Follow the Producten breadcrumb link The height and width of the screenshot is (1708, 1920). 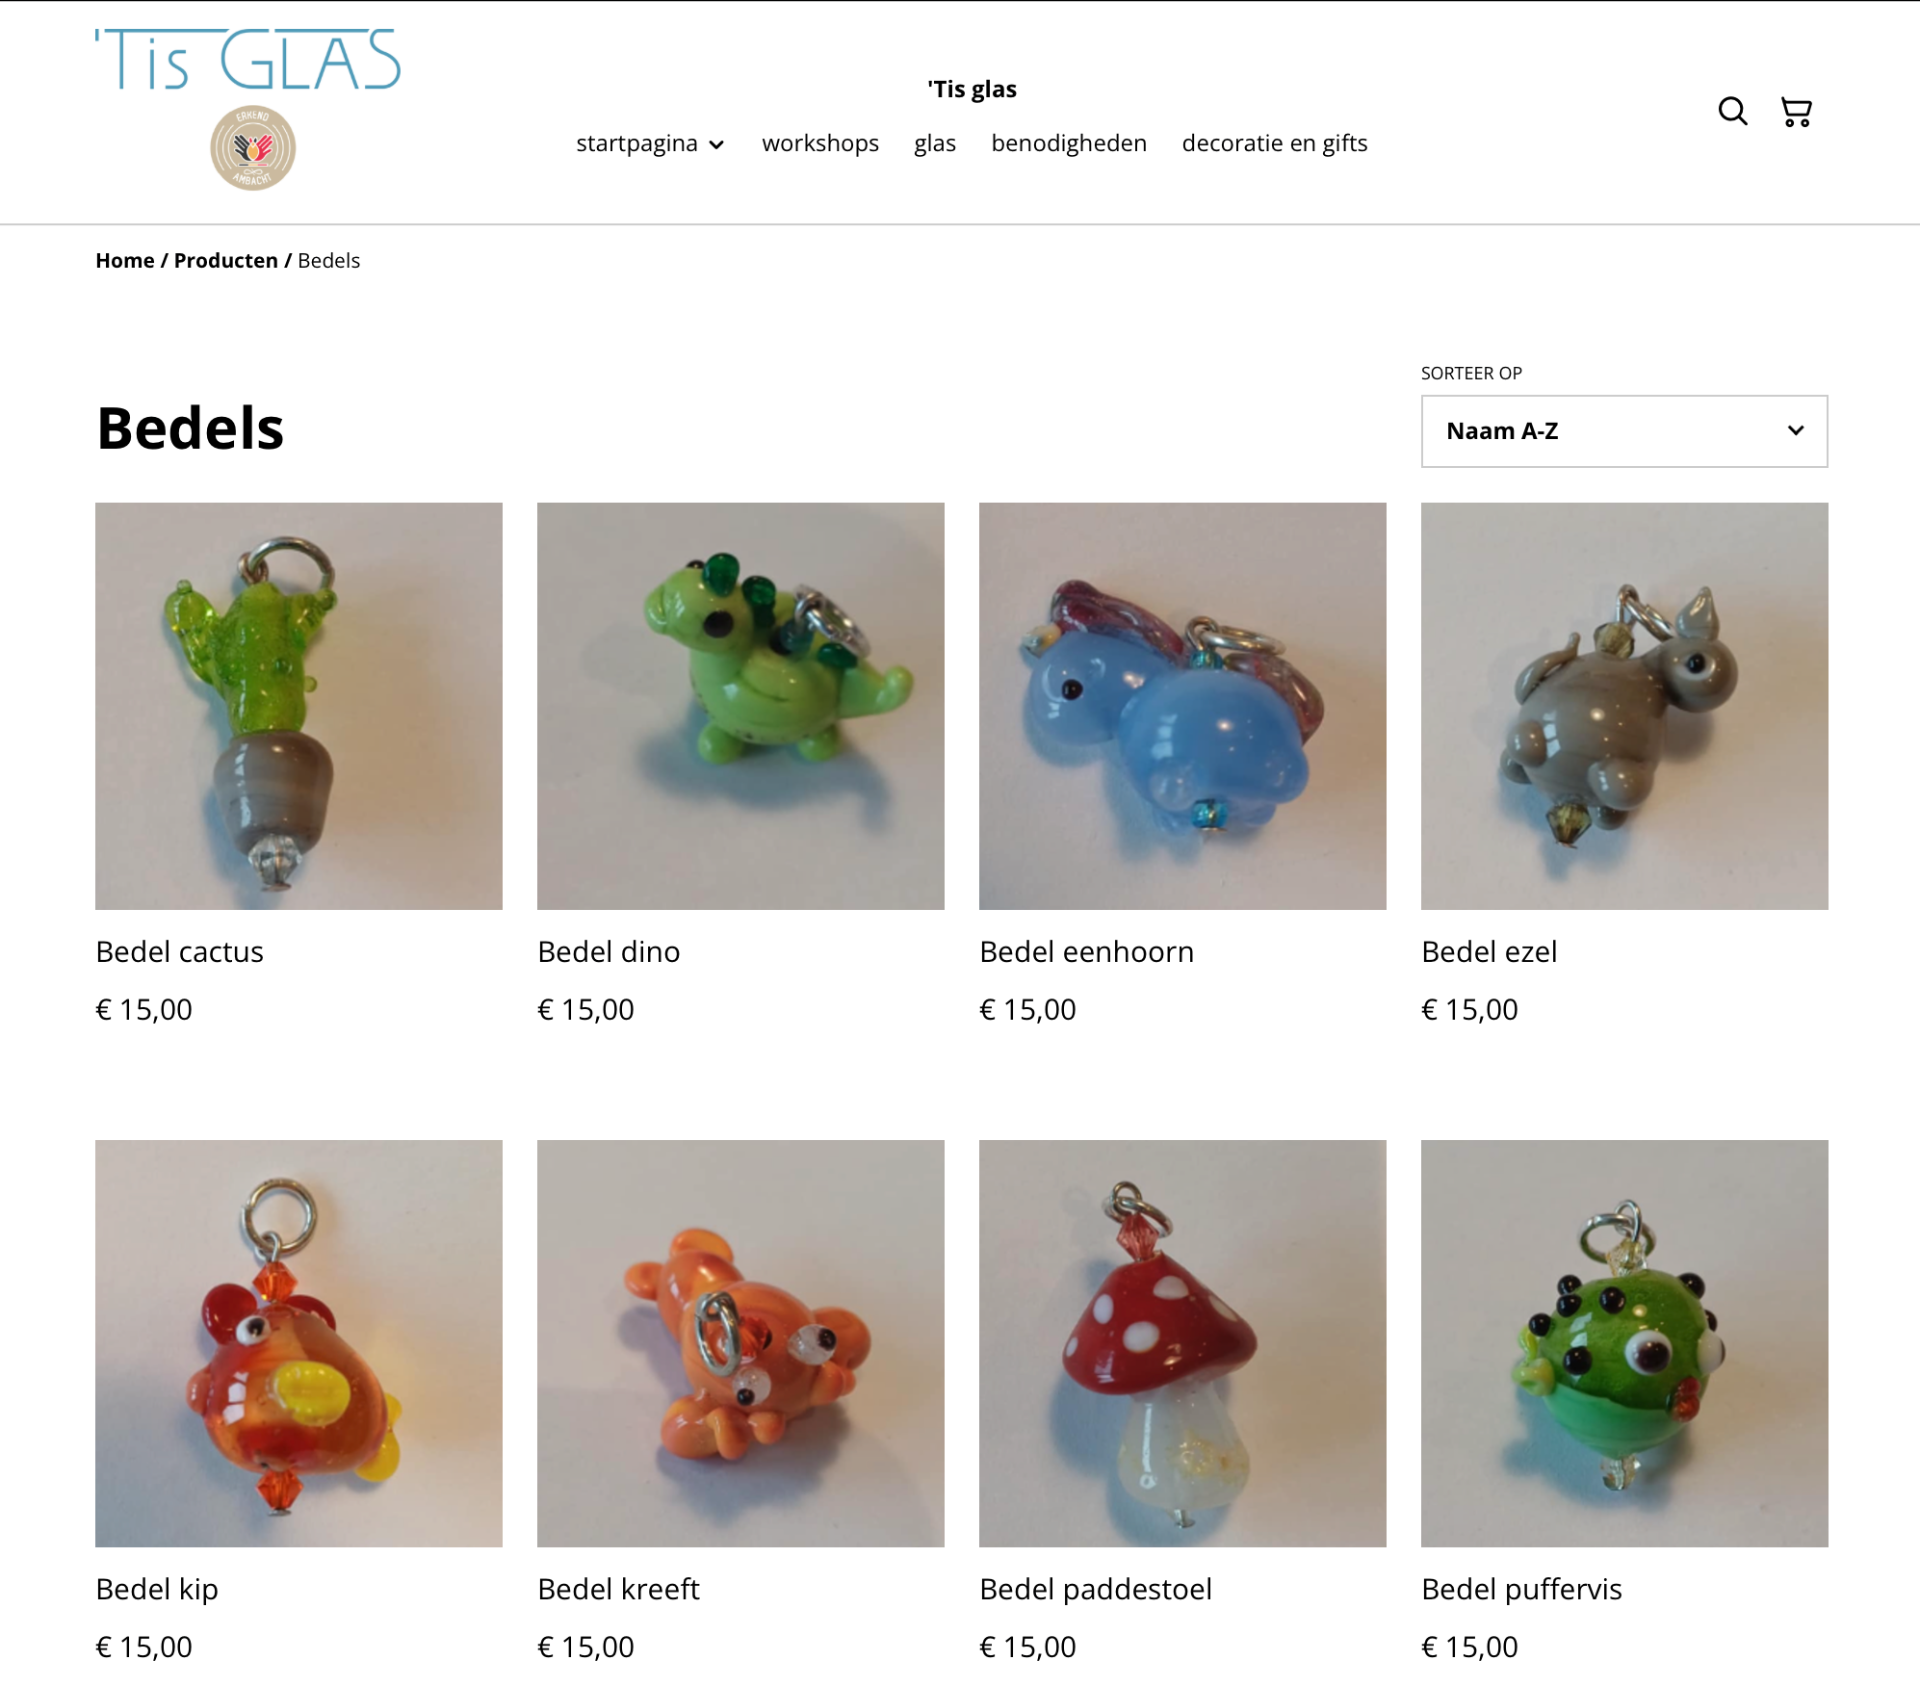coord(226,260)
